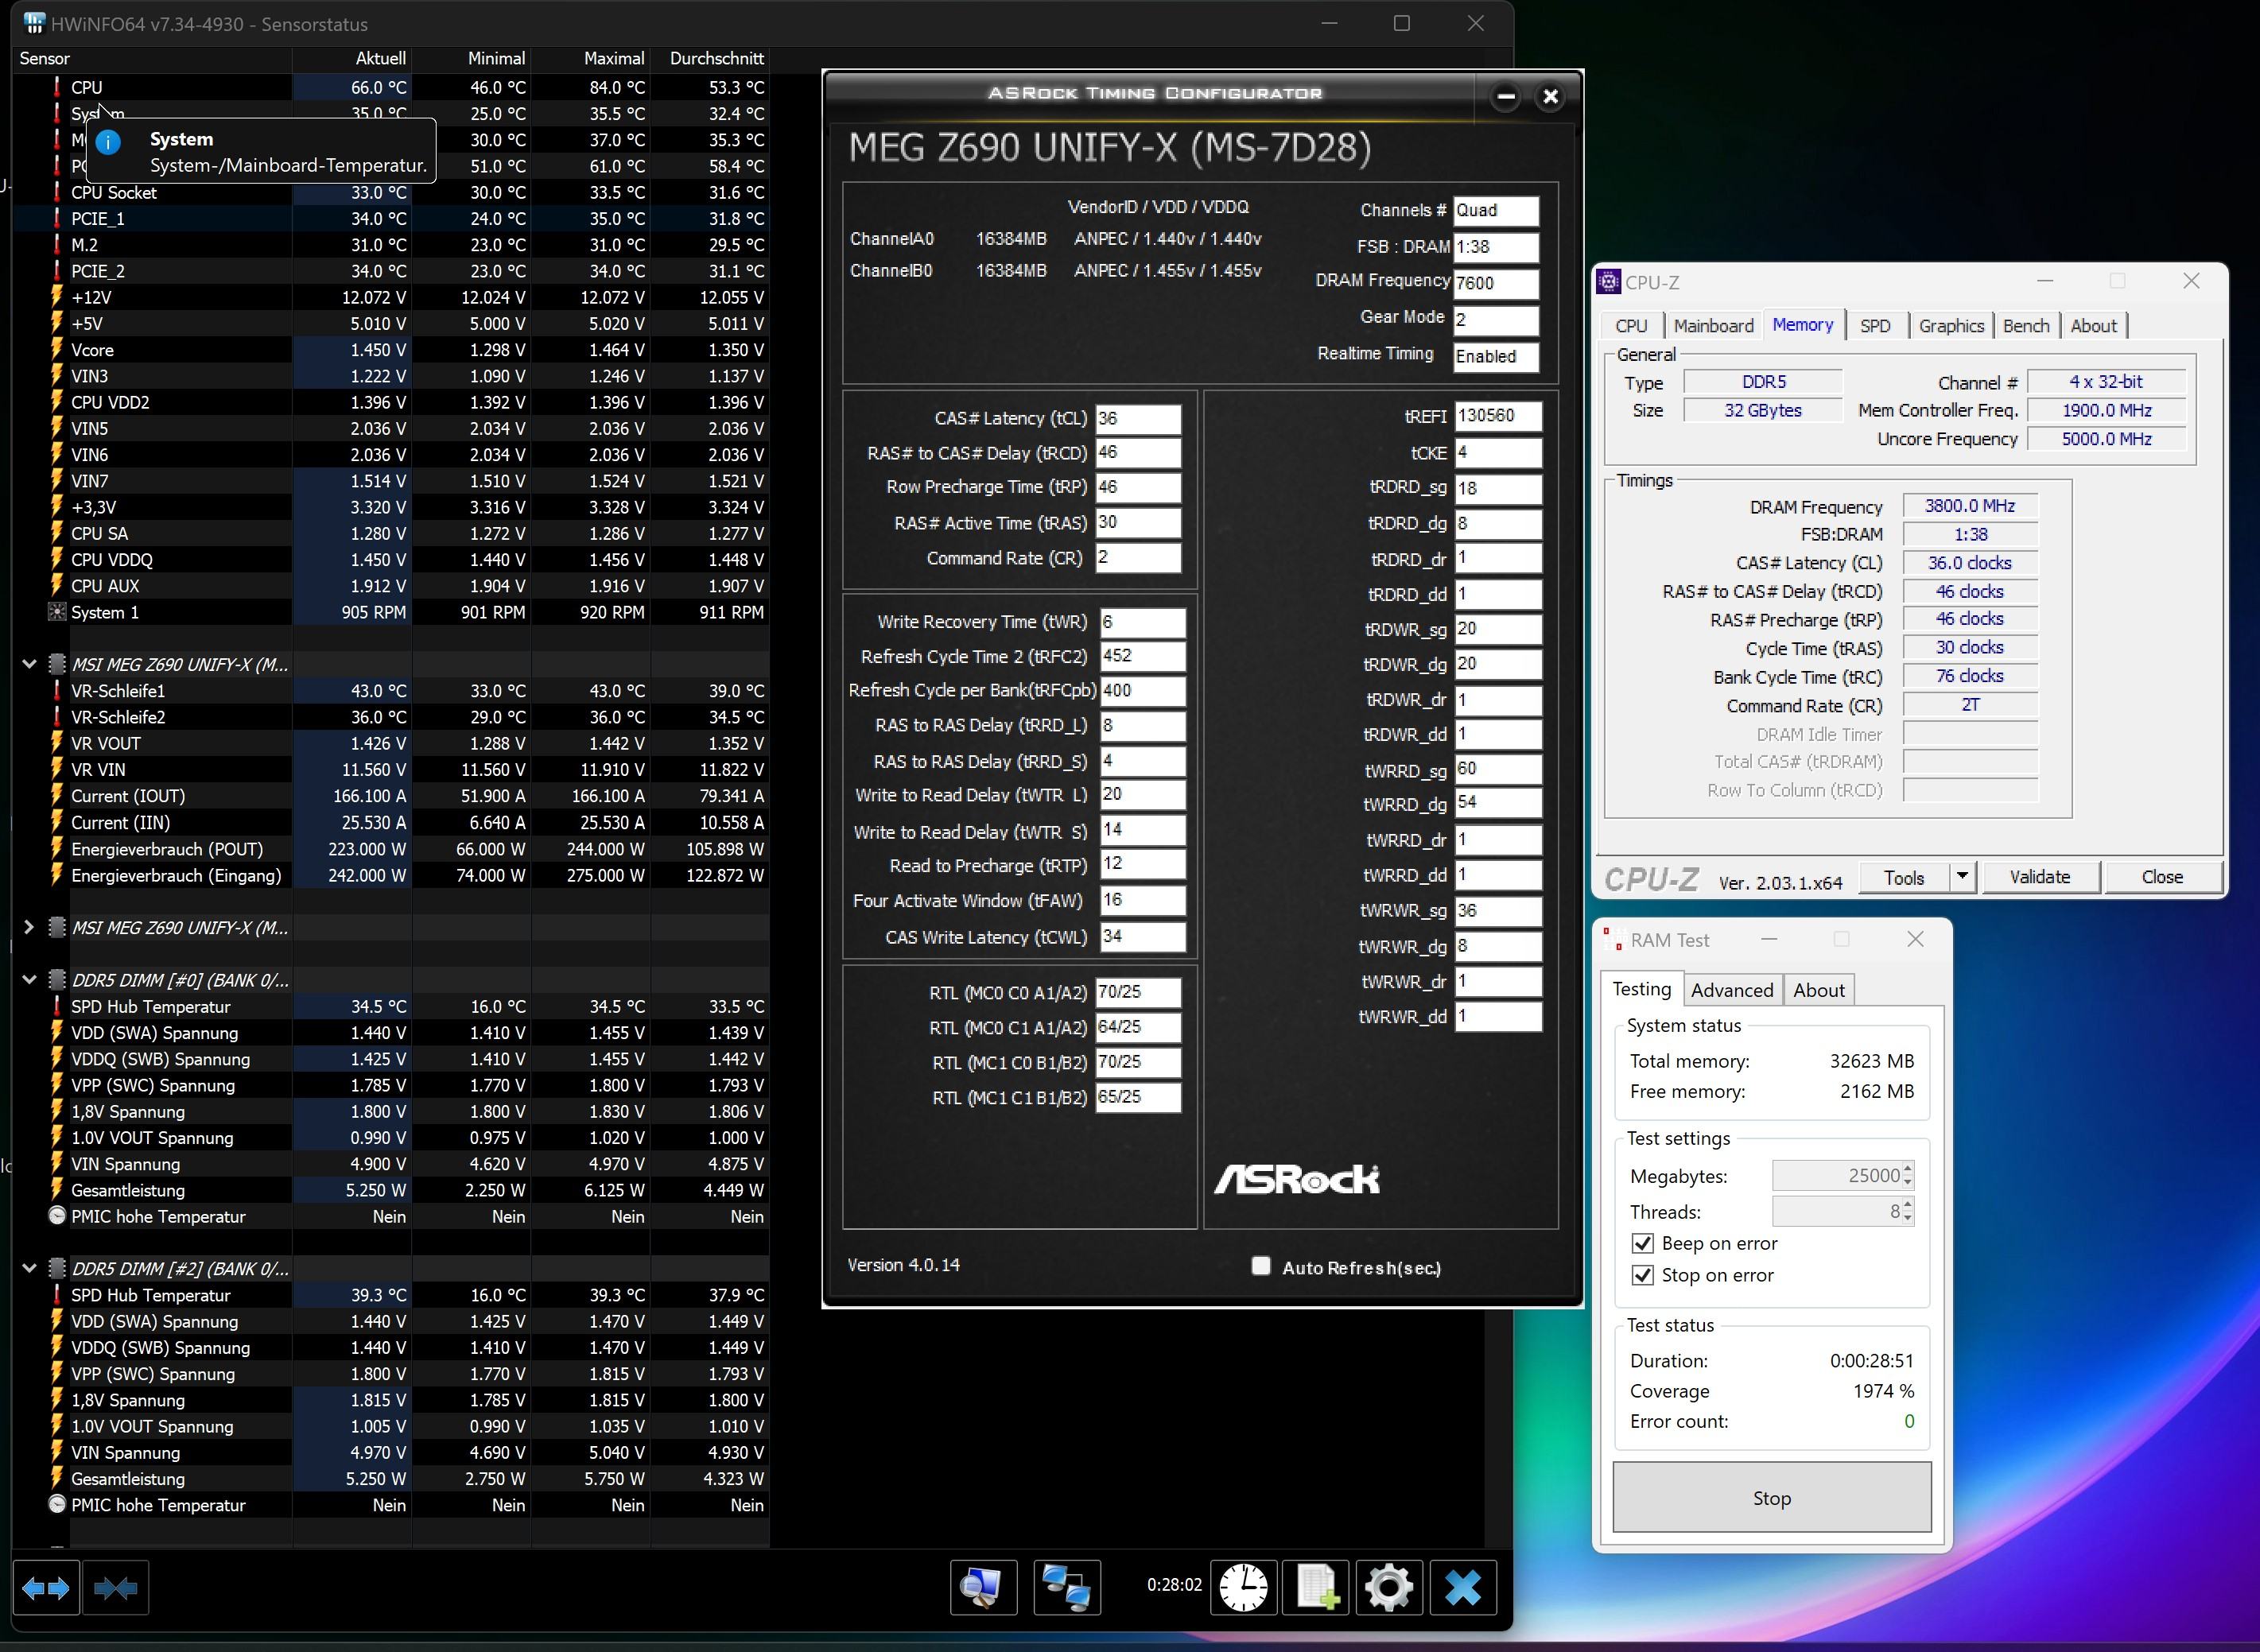Click RTL (MC0 C0 A1/A2) field showing 70/25
This screenshot has height=1652, width=2260.
[1138, 992]
